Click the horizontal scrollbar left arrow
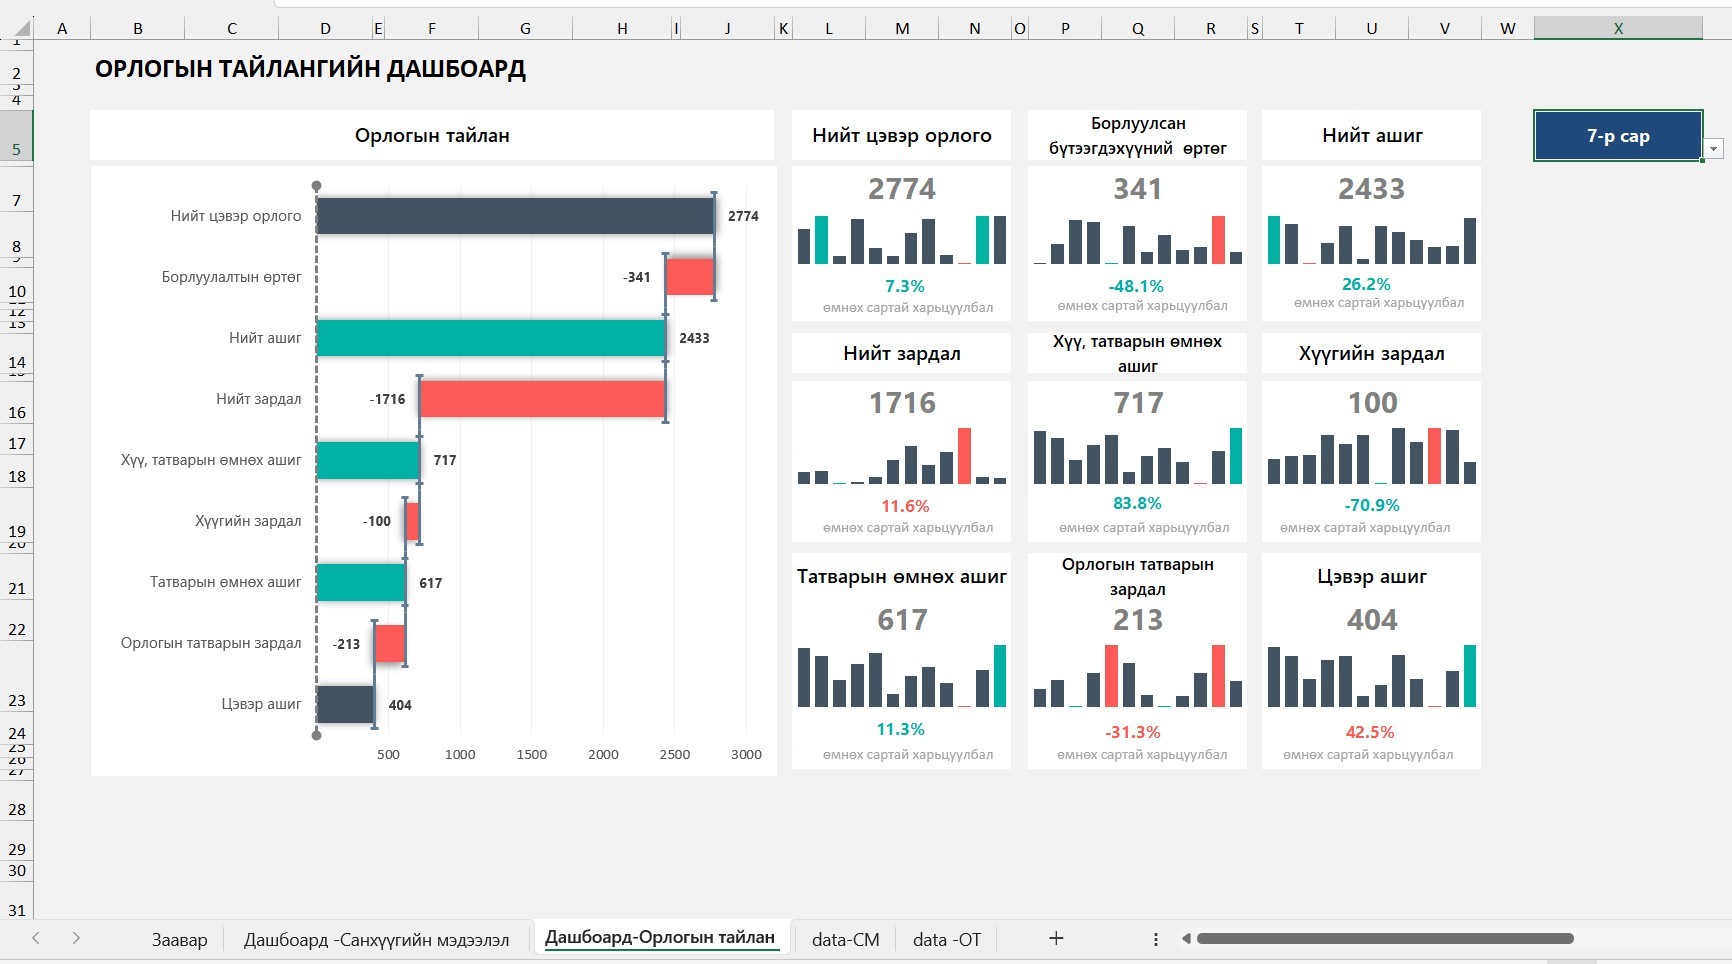The height and width of the screenshot is (964, 1732). coord(1186,939)
